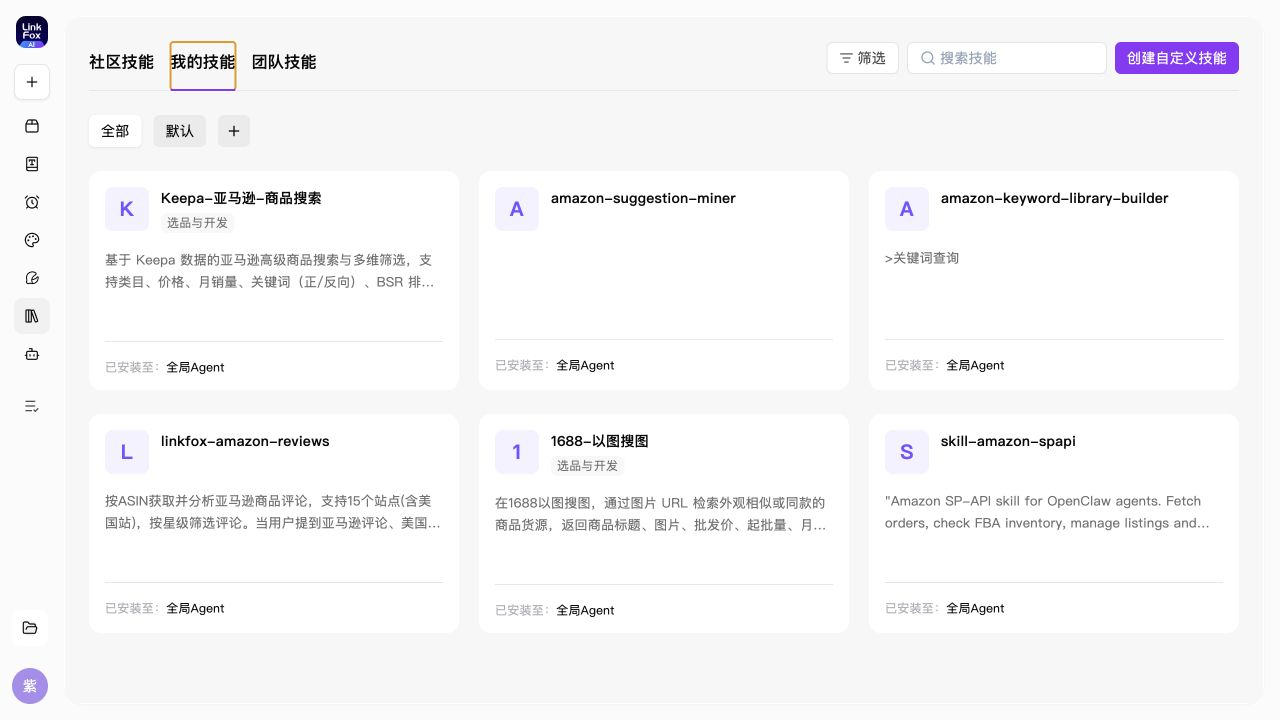Open the folder icon at sidebar bottom
The image size is (1280, 720).
pos(30,628)
